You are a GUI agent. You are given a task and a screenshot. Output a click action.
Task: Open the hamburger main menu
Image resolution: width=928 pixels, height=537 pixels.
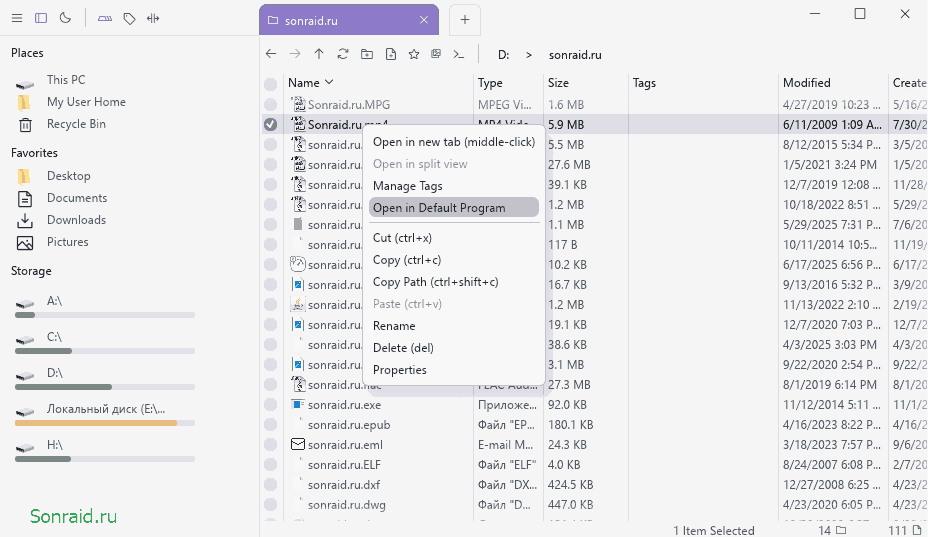(x=17, y=18)
